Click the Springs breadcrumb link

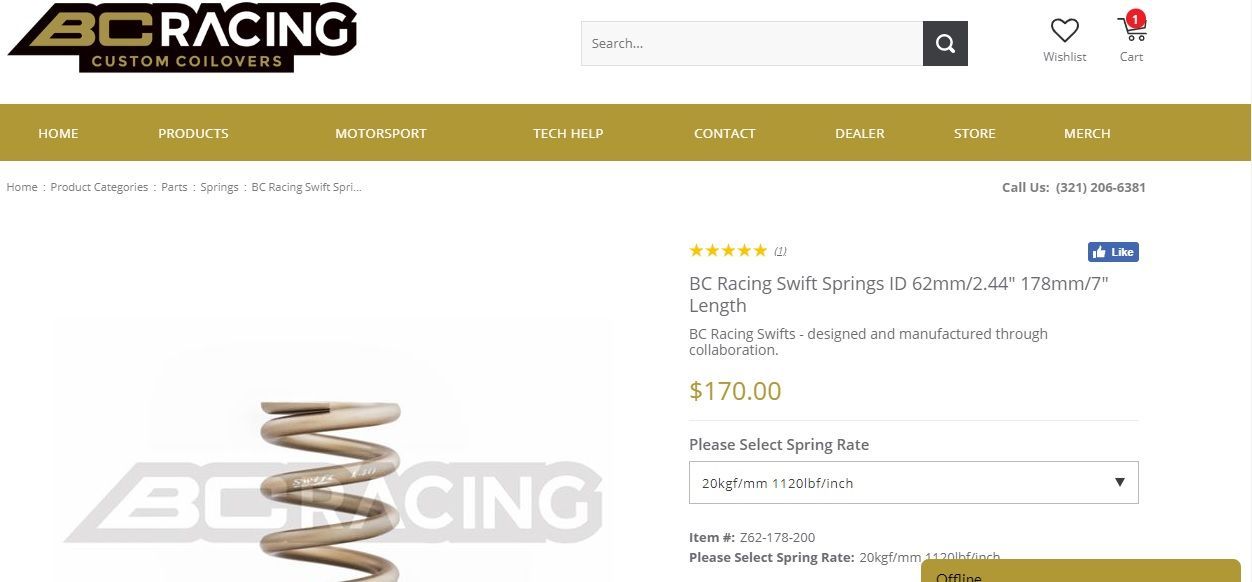coord(219,187)
